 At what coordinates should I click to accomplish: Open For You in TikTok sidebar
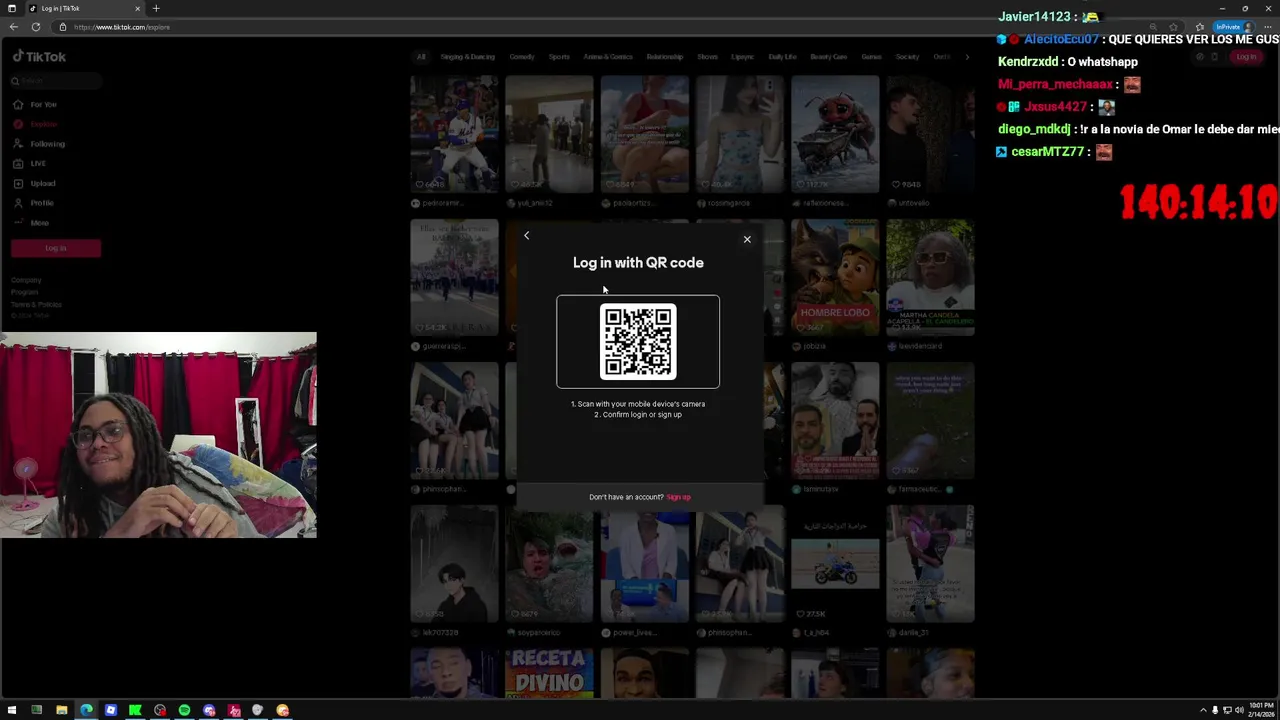[36, 104]
